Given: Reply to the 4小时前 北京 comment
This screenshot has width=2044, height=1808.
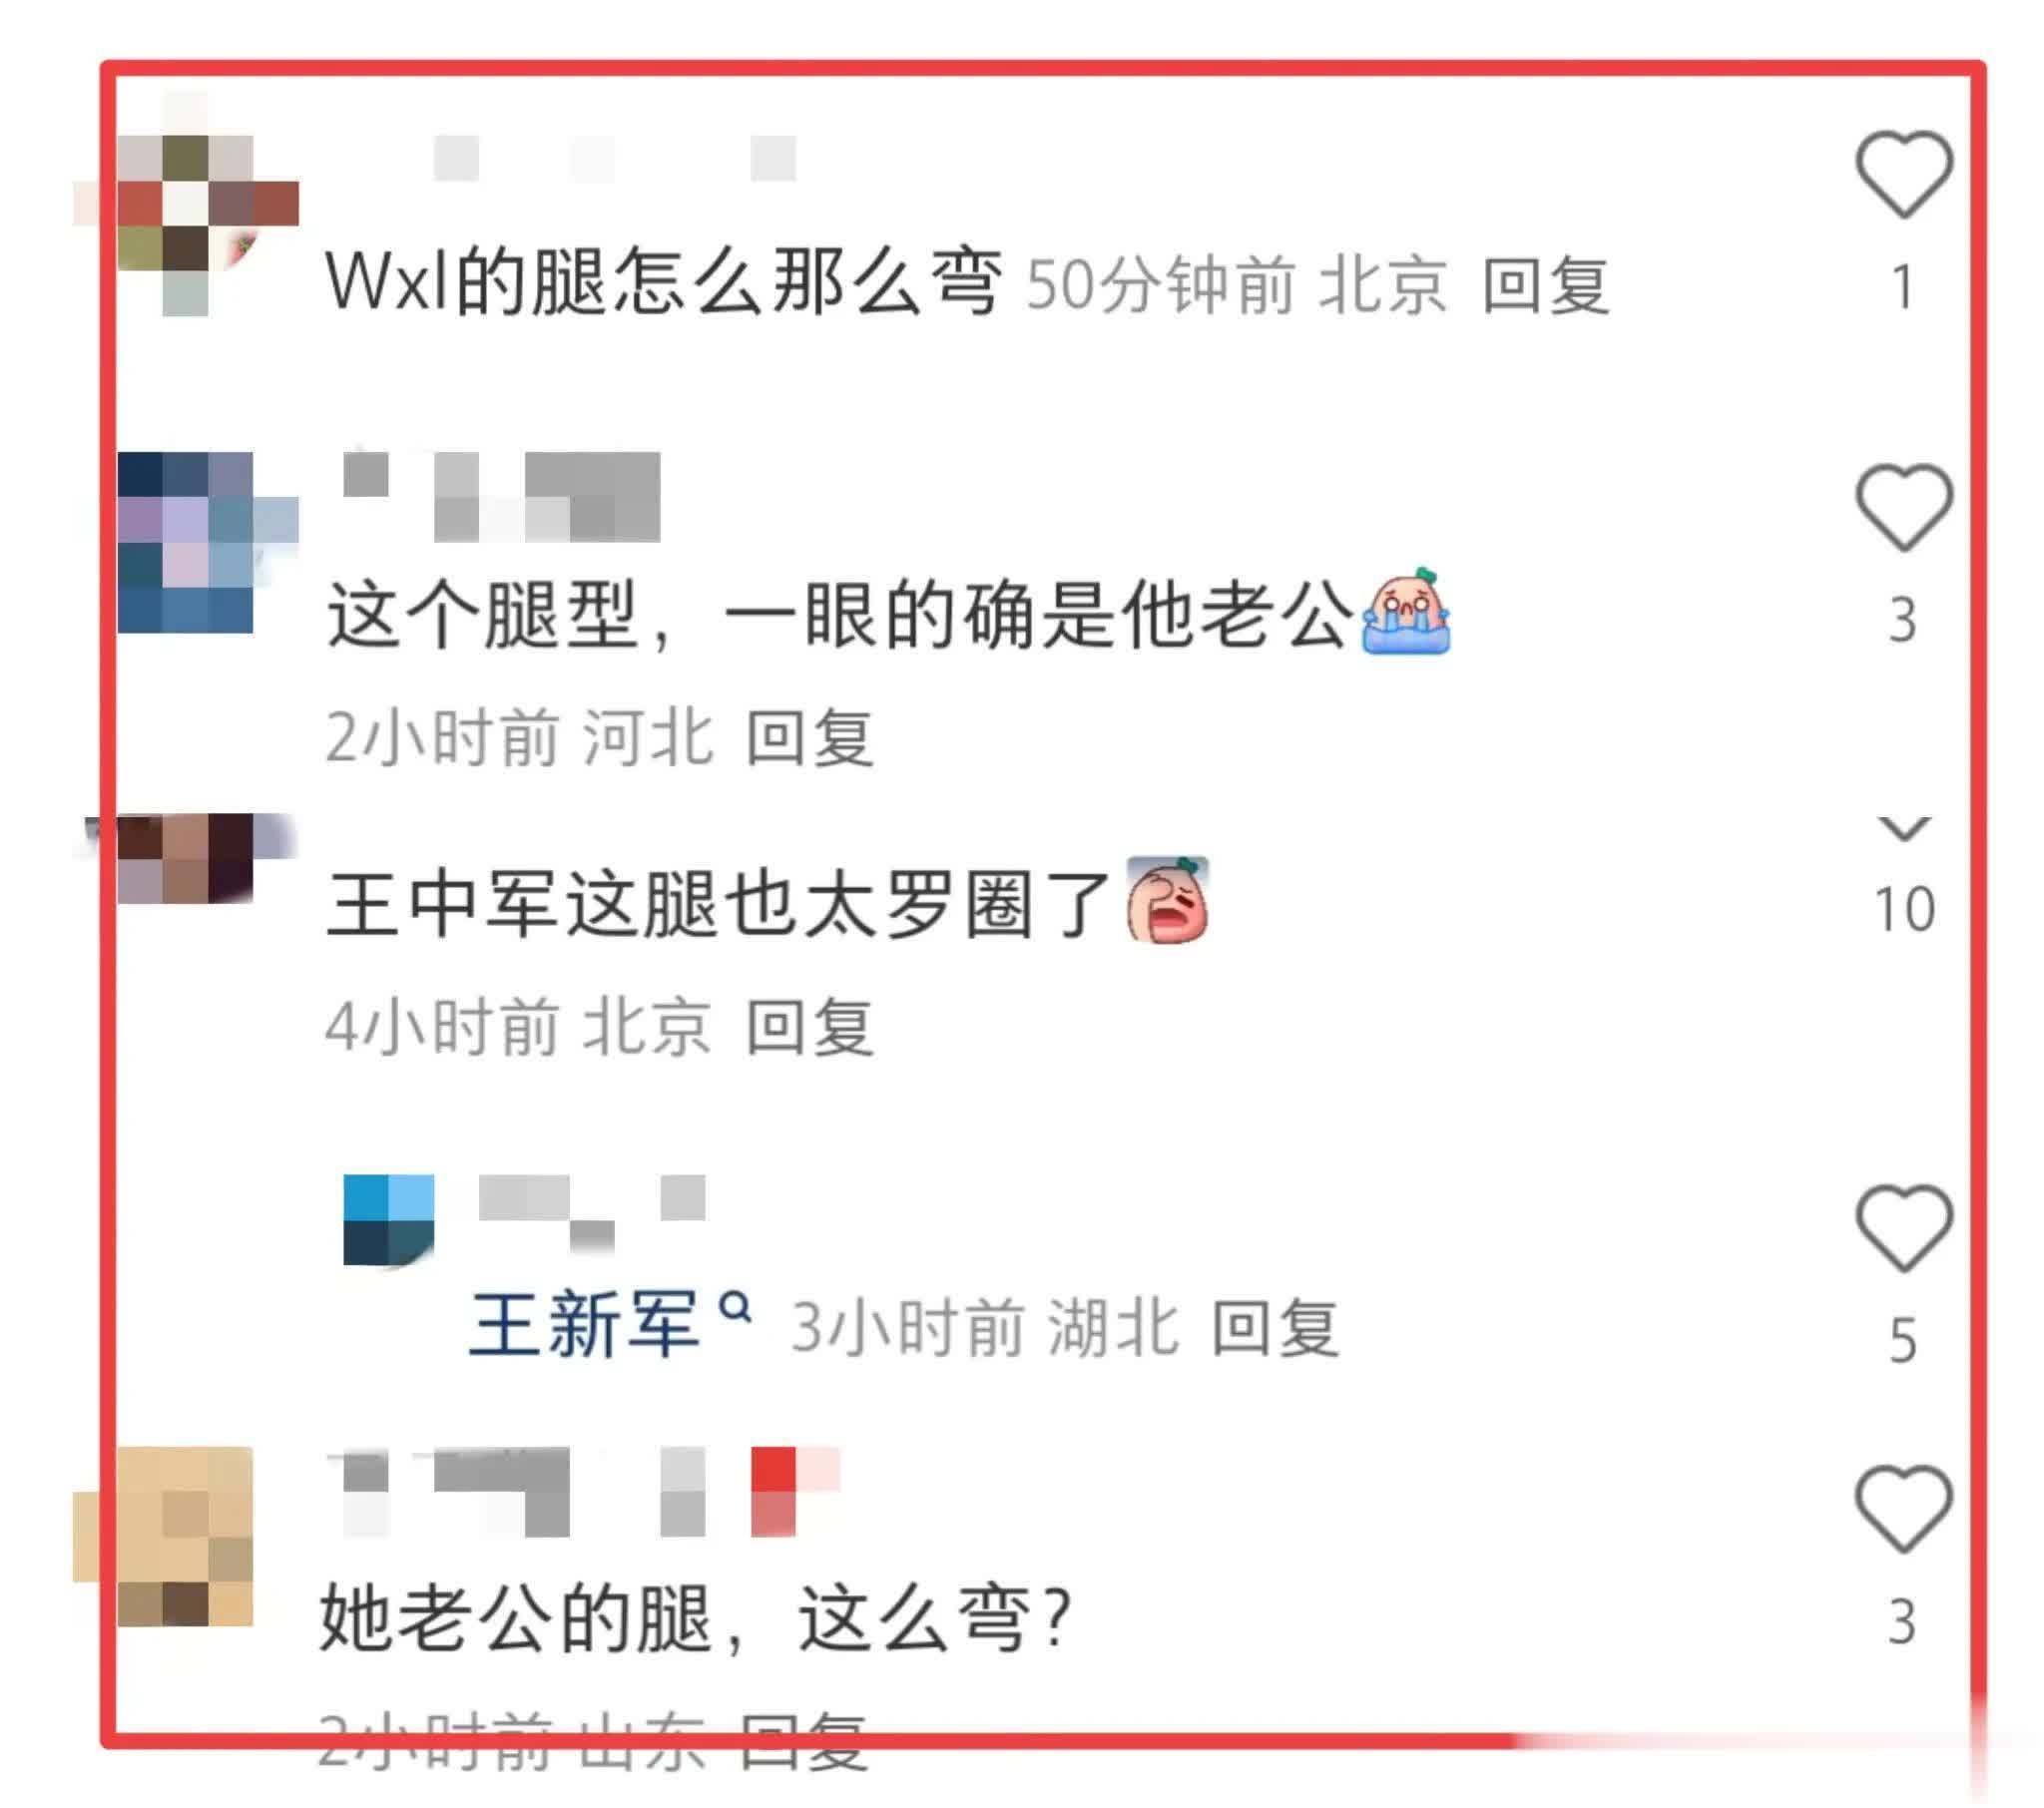Looking at the screenshot, I should coord(810,1027).
